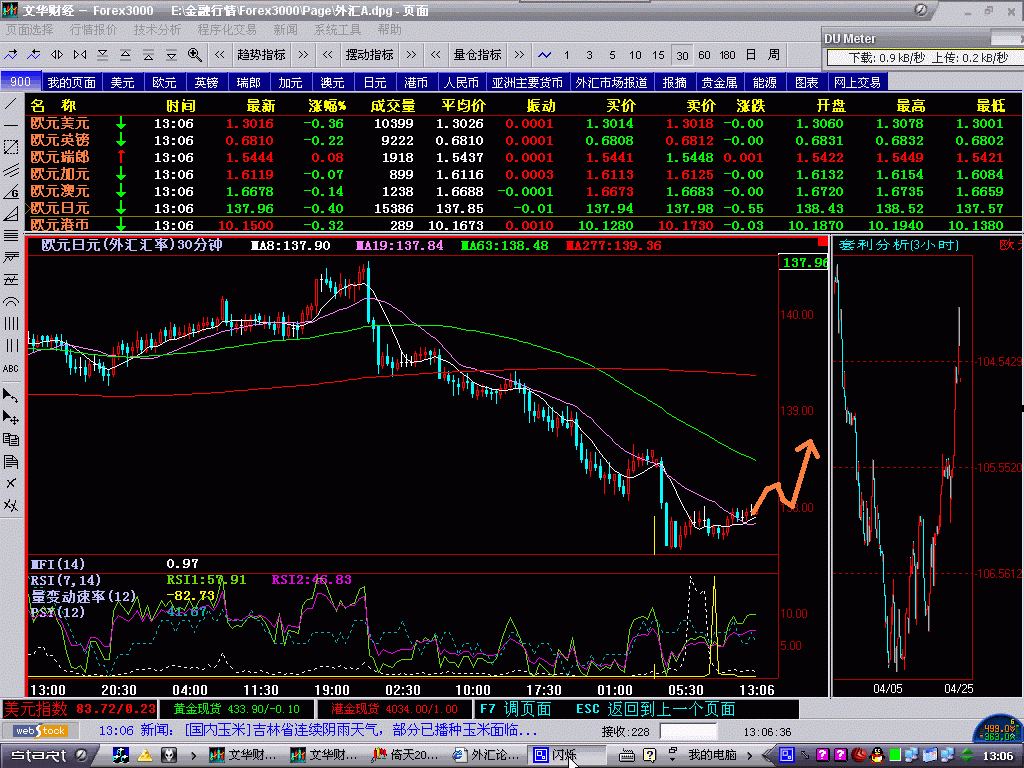Viewport: 1024px width, 768px height.
Task: Click the delete all drawings tool
Action: coord(10,505)
